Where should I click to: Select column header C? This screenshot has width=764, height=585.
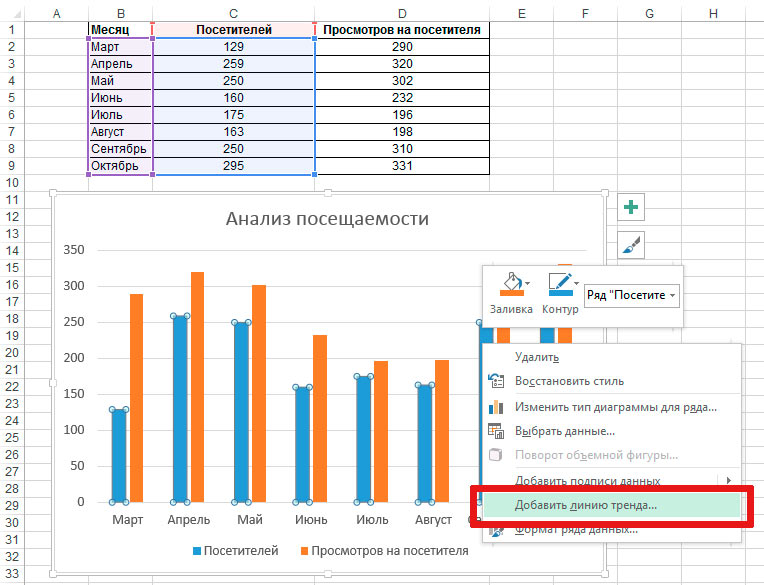click(x=233, y=14)
